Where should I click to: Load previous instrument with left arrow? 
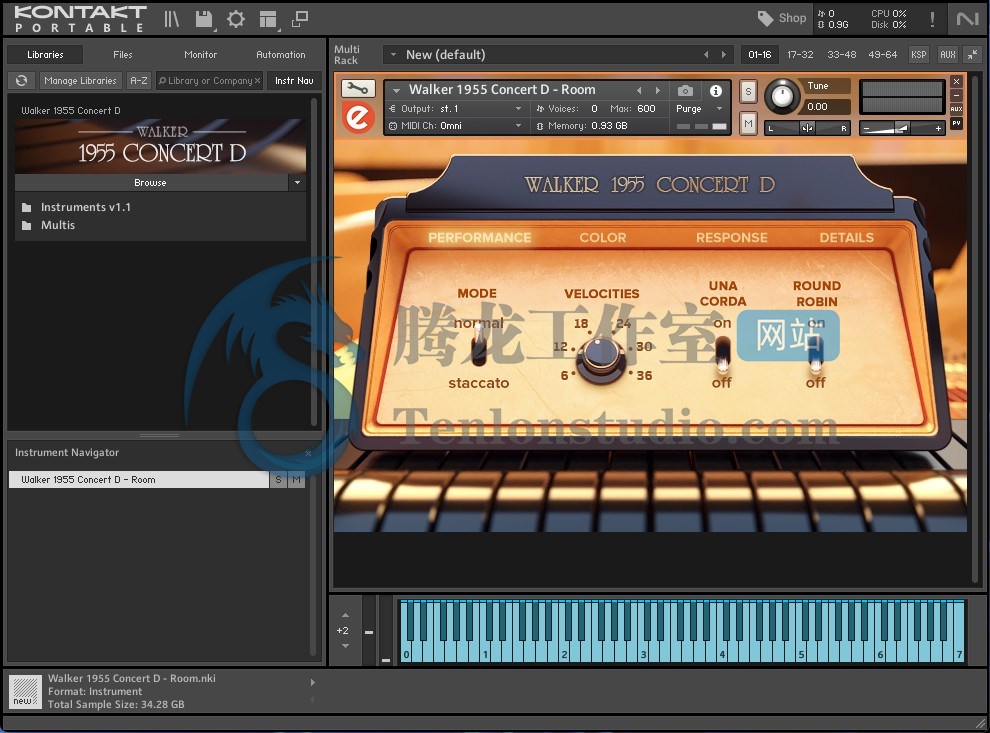(x=639, y=90)
